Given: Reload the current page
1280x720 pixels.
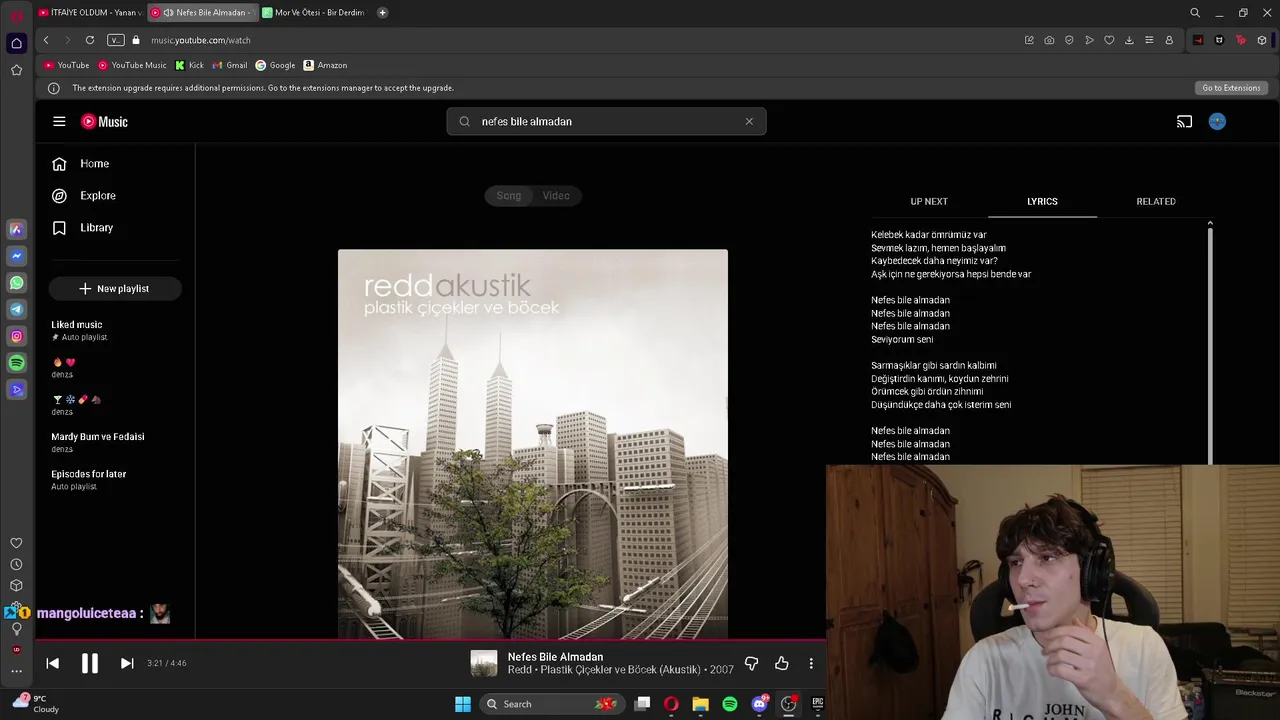Looking at the screenshot, I should tap(90, 40).
